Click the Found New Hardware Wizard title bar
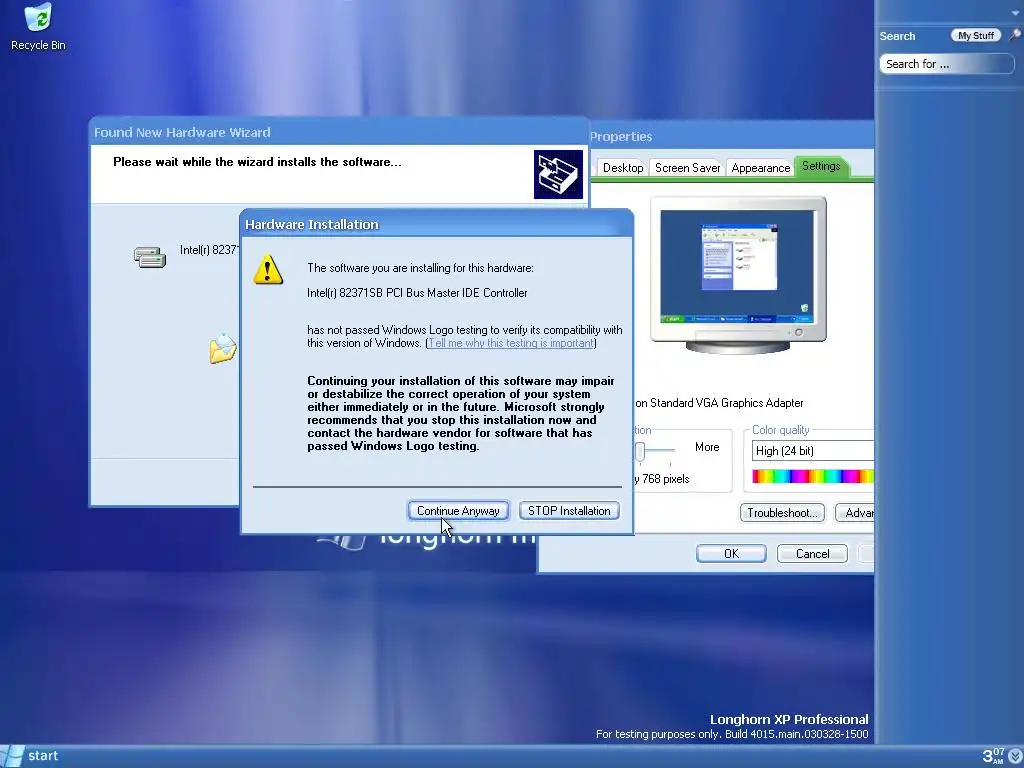This screenshot has width=1024, height=768. coord(339,132)
